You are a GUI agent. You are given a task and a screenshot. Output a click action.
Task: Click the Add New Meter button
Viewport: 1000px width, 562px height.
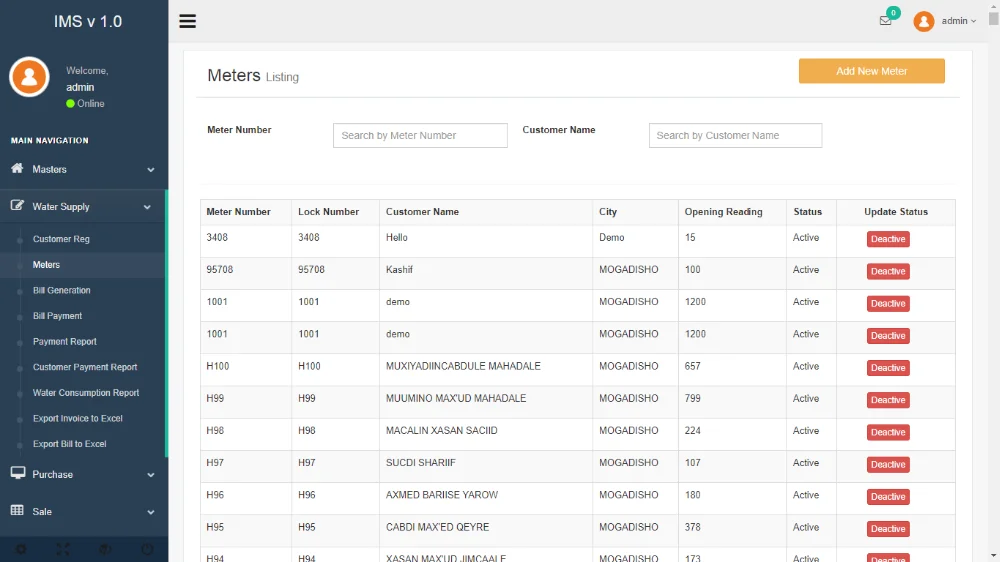tap(871, 71)
